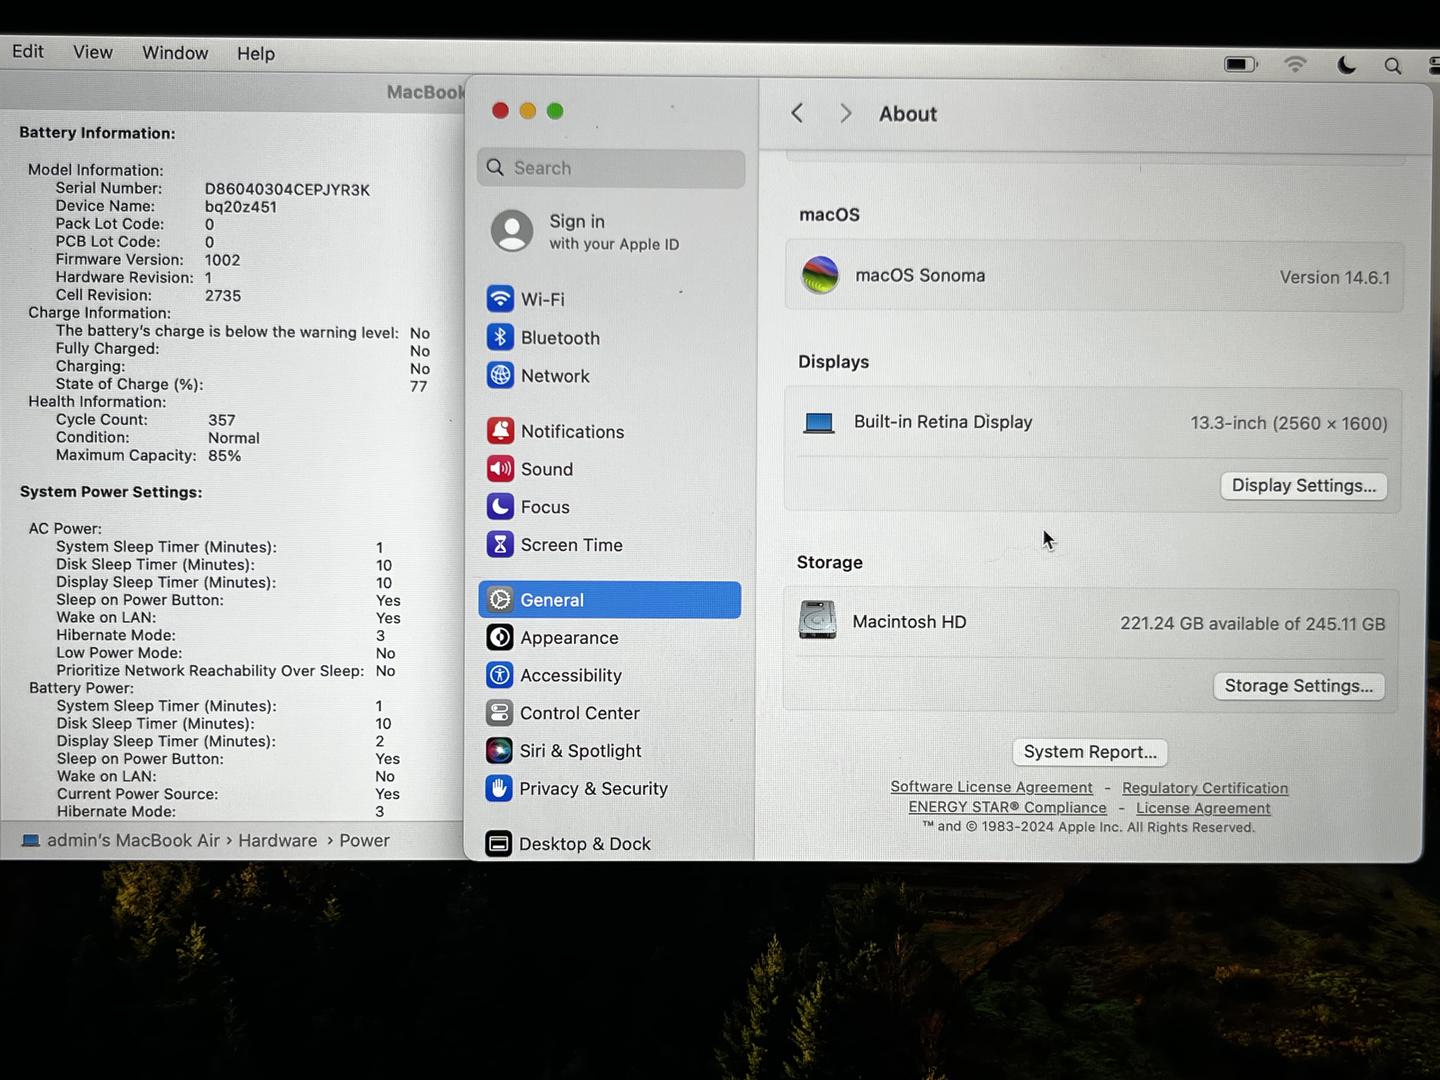Image resolution: width=1440 pixels, height=1080 pixels.
Task: Open the Window menu
Action: click(x=175, y=53)
